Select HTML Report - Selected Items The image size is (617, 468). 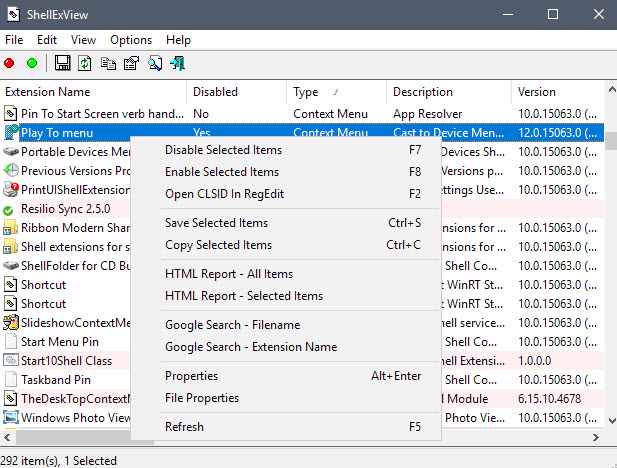click(286, 296)
